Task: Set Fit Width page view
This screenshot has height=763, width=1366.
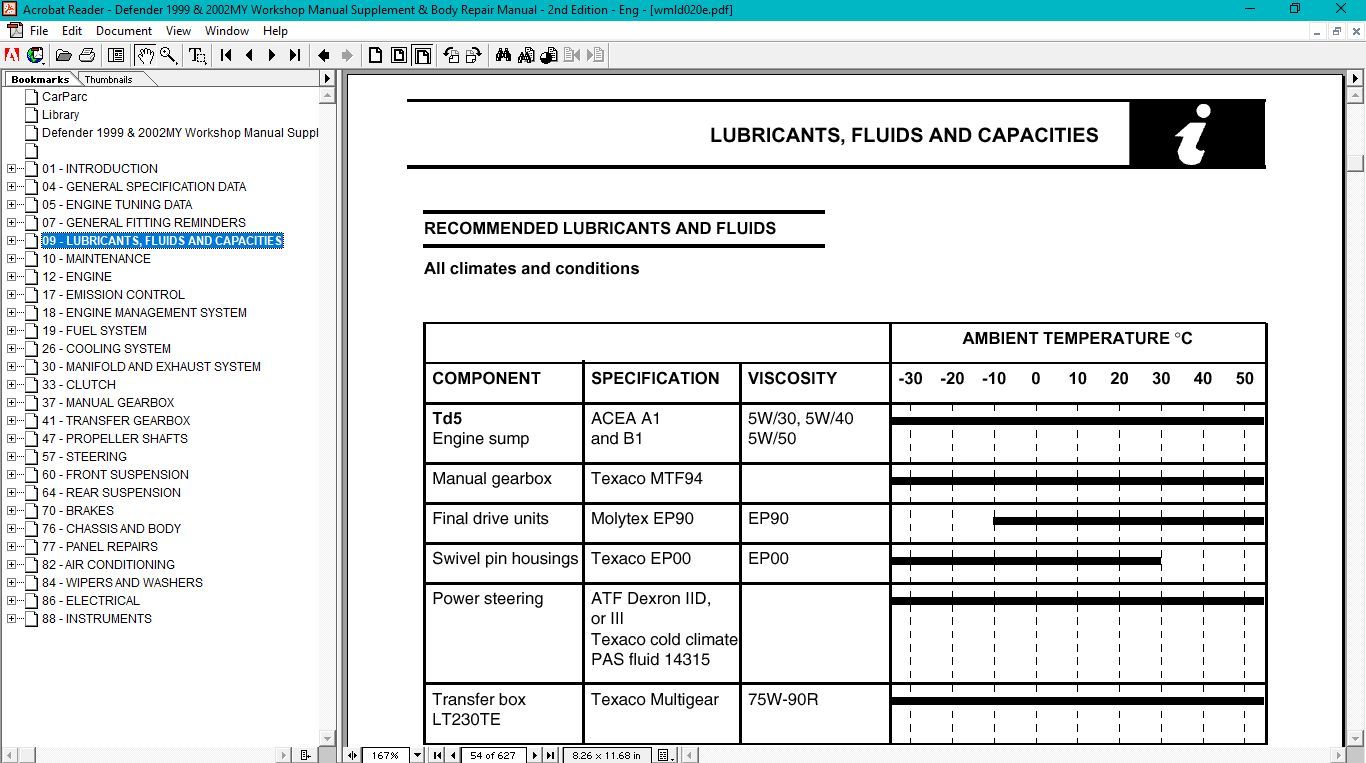Action: 423,55
